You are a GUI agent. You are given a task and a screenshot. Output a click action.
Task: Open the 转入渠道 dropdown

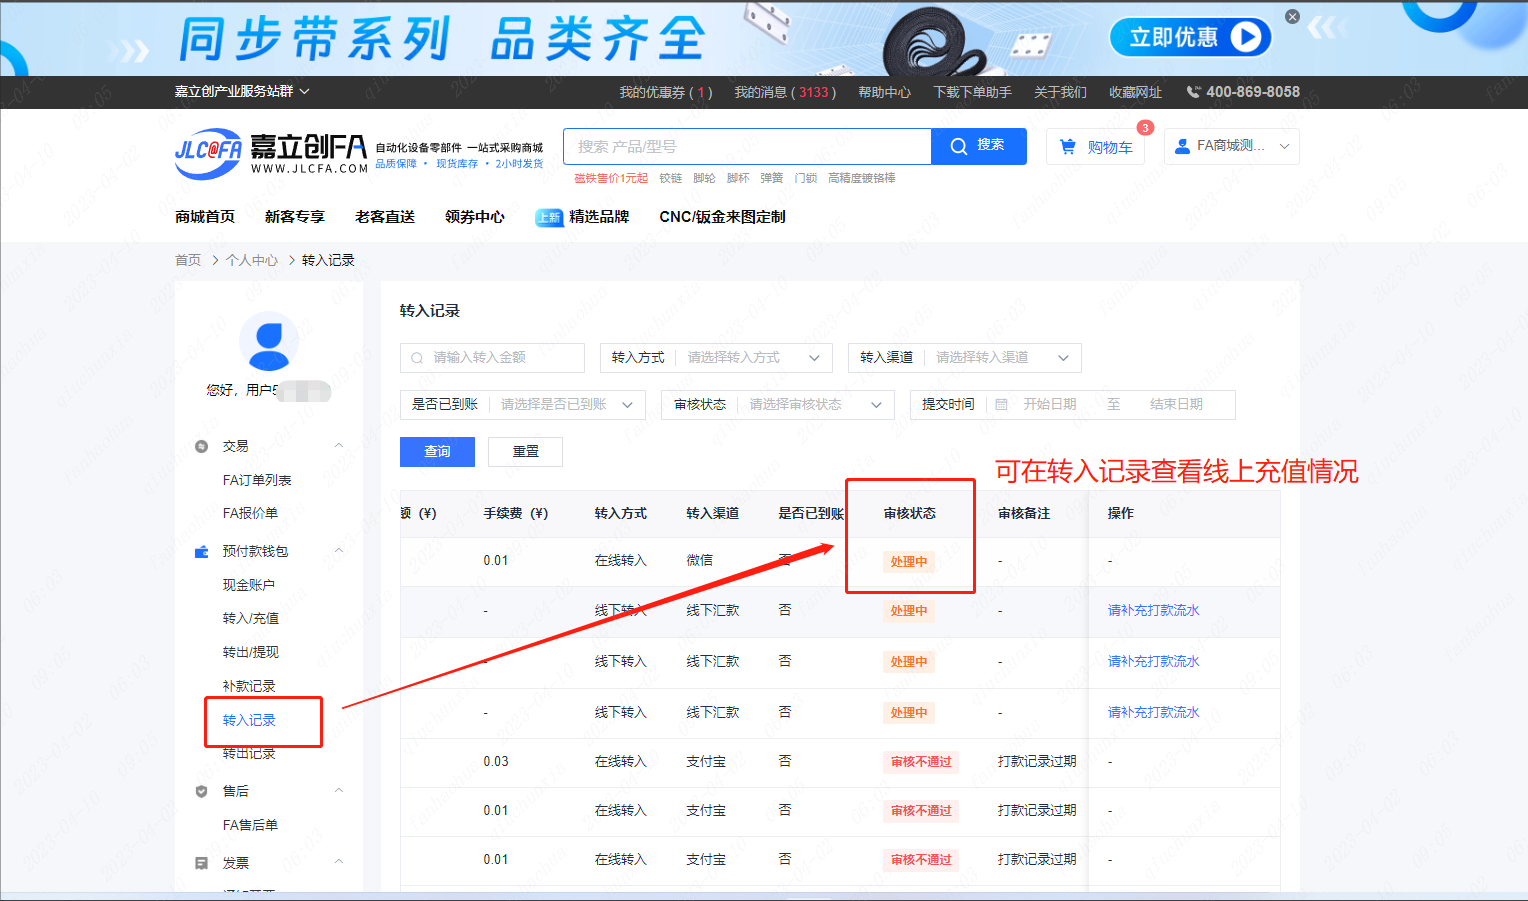pos(1000,358)
